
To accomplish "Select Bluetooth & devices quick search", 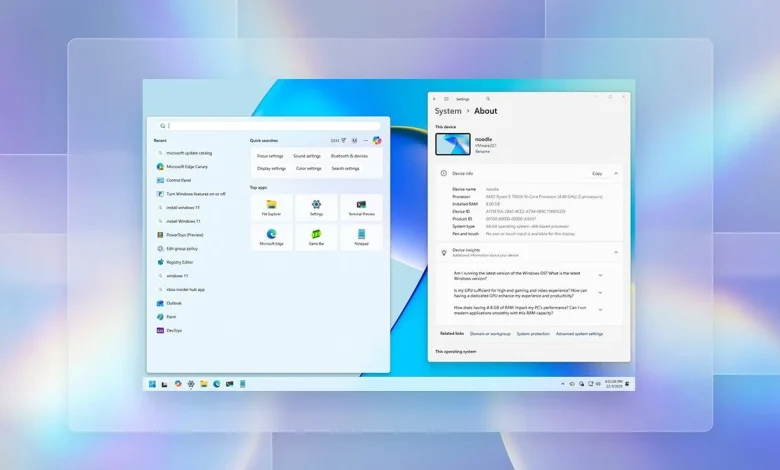I will coord(349,156).
